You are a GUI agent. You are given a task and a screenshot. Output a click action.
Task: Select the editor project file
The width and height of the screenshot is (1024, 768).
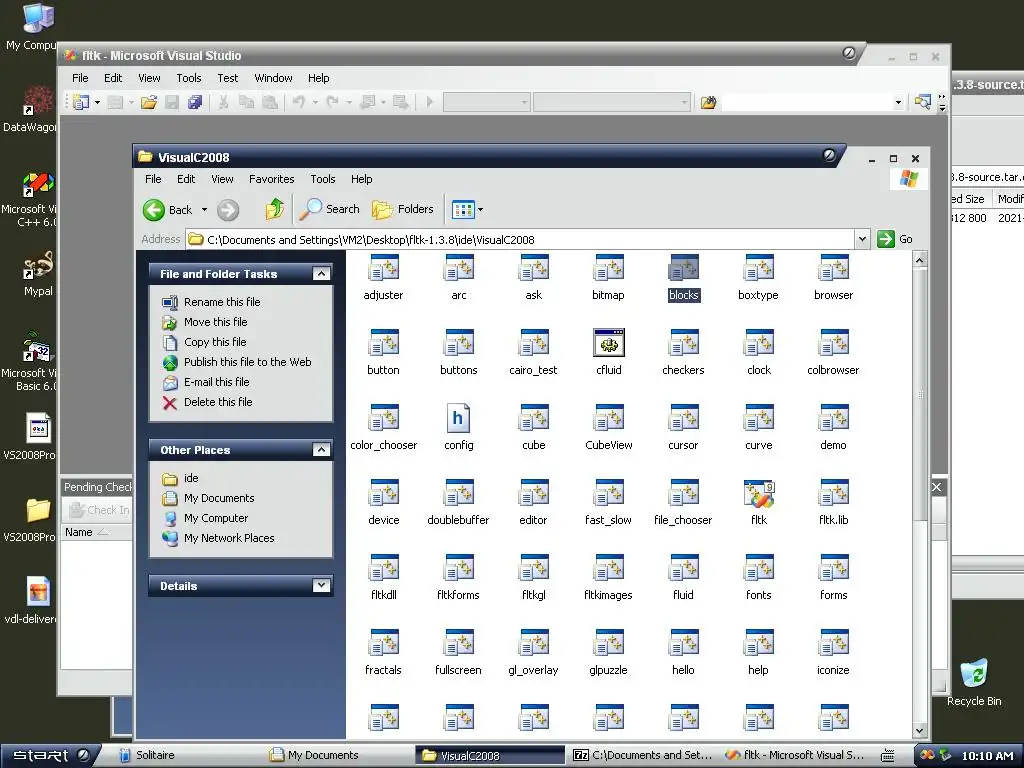[x=533, y=502]
